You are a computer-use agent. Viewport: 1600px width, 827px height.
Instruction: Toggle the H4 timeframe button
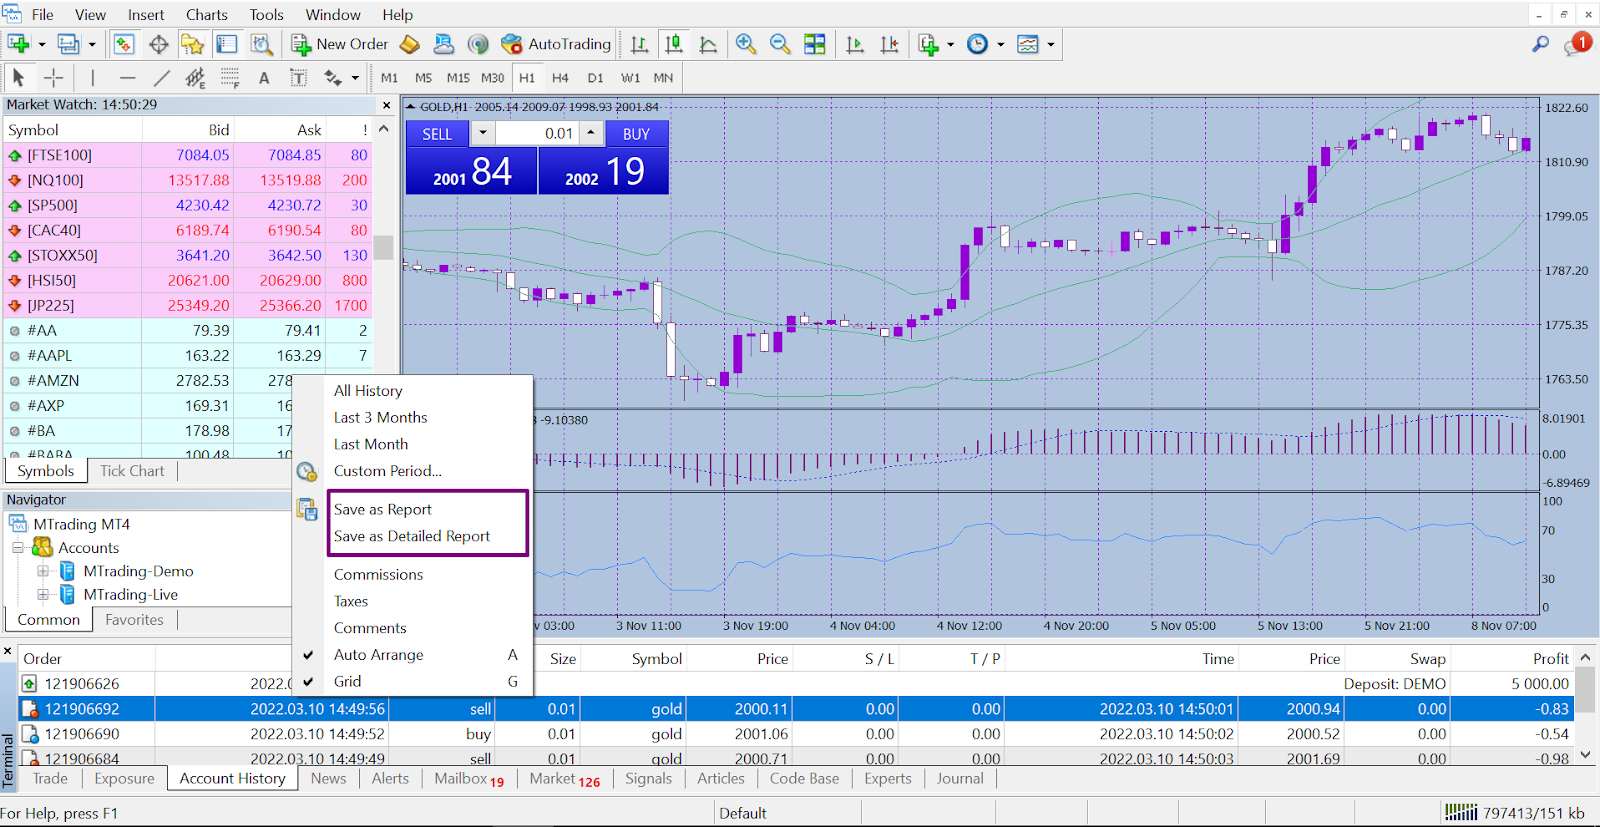(560, 77)
